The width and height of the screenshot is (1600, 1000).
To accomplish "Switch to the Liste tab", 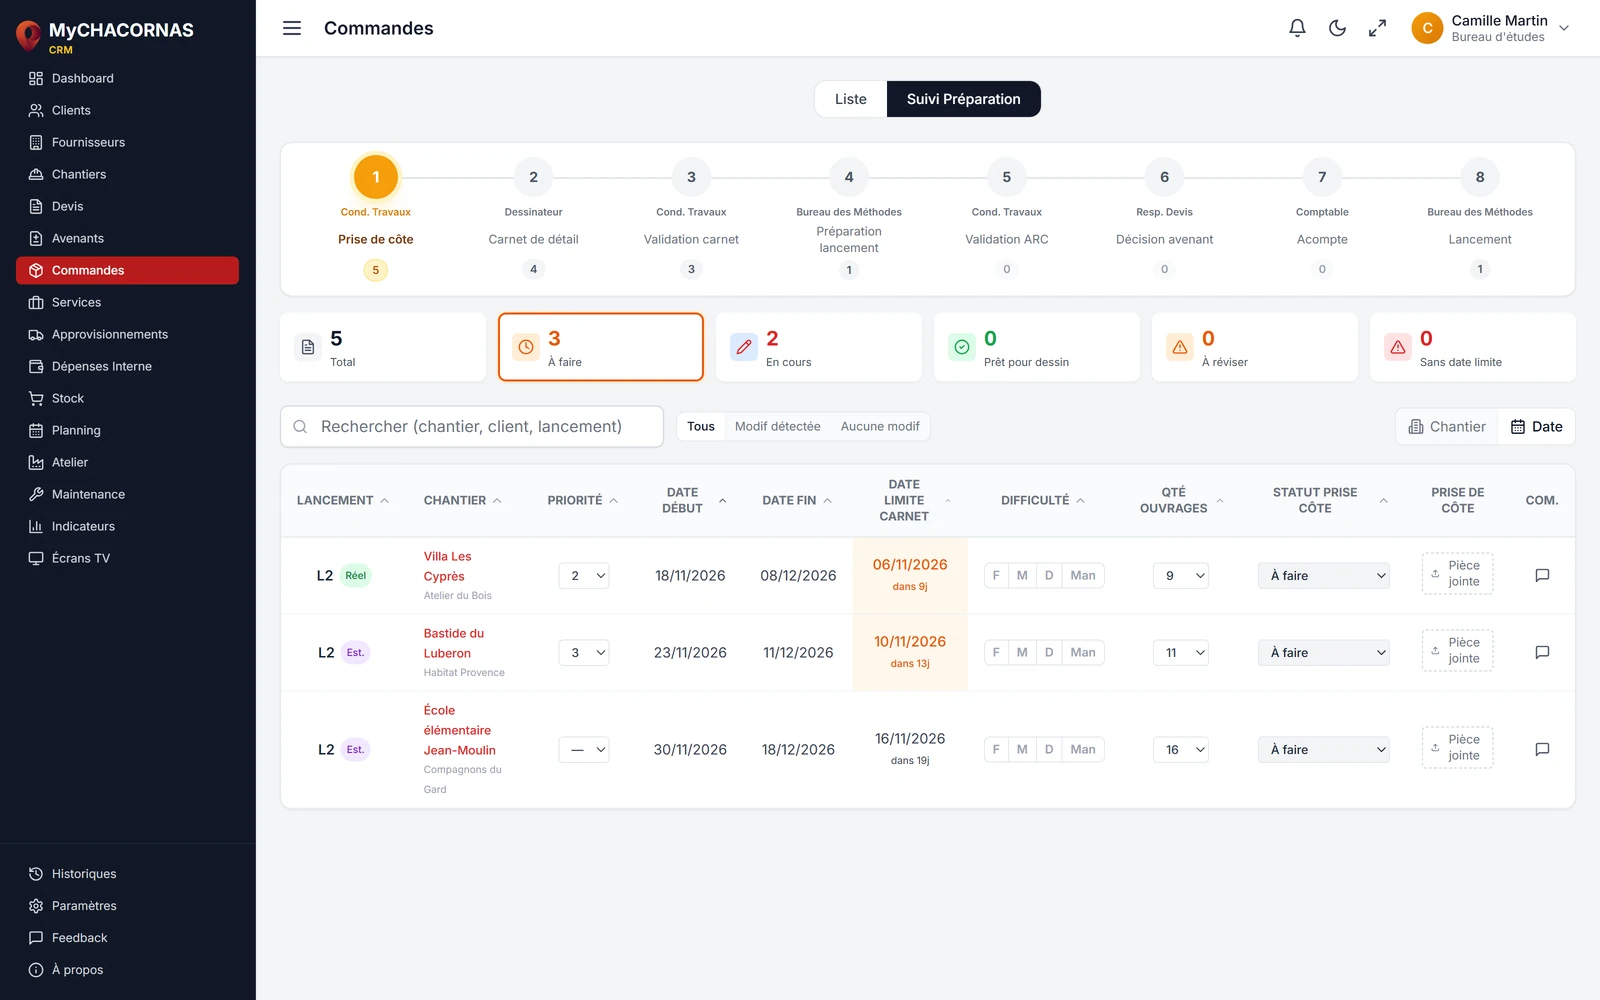I will tap(851, 99).
